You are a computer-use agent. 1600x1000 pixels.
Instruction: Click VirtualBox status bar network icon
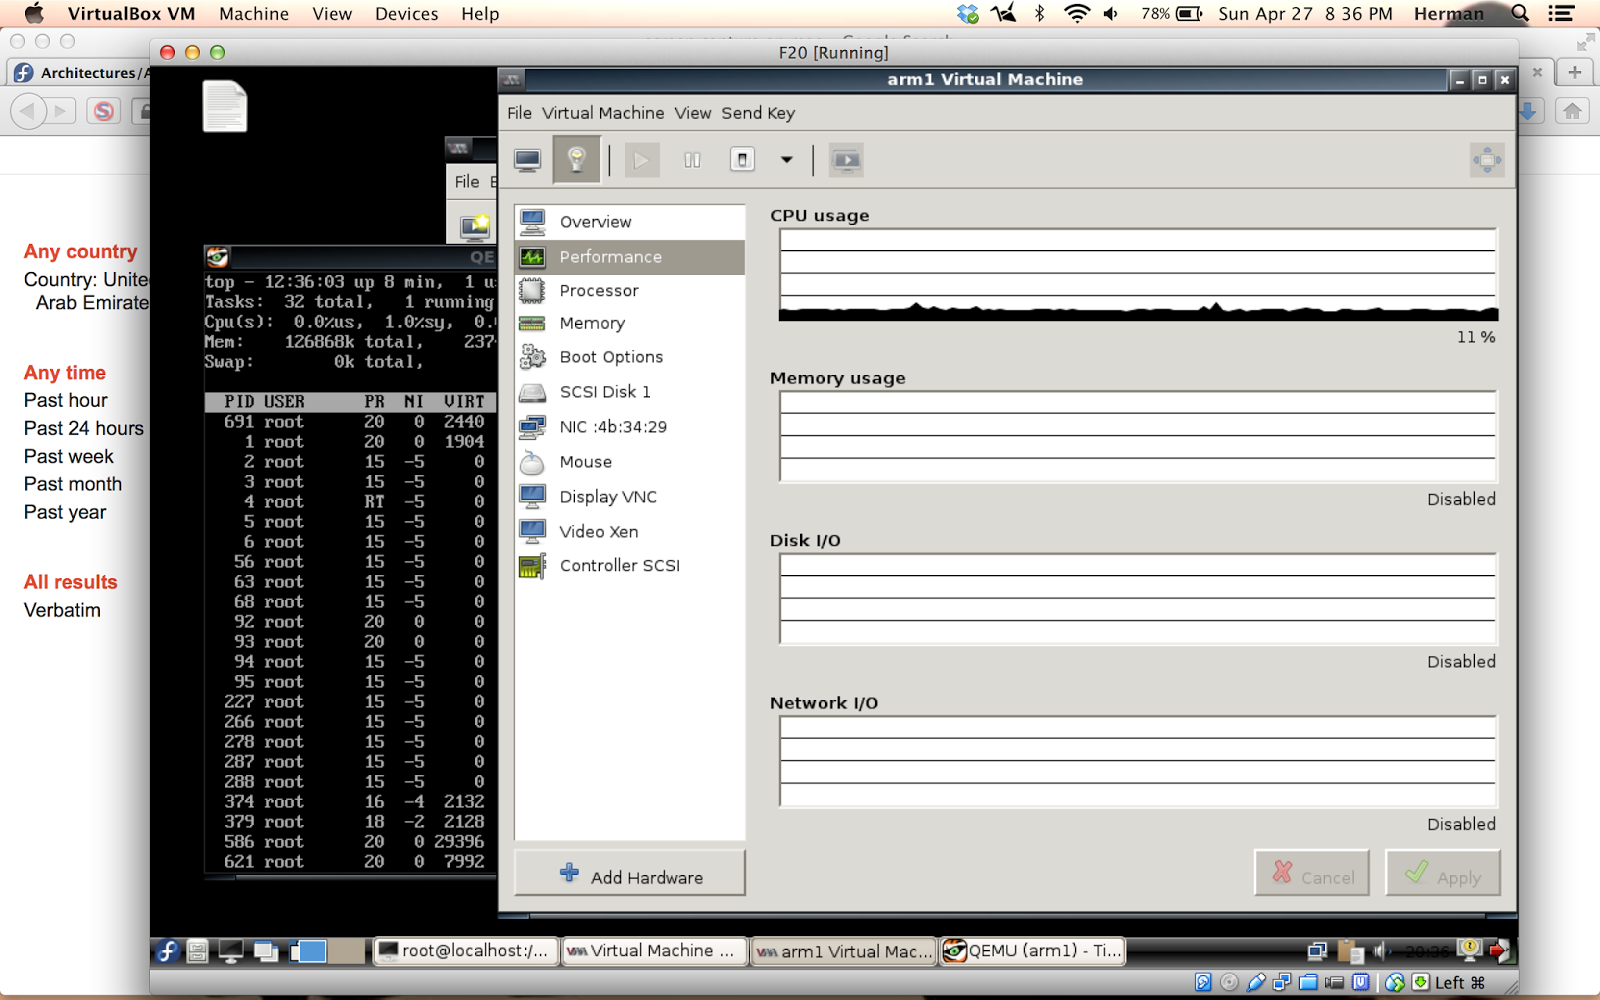1282,982
